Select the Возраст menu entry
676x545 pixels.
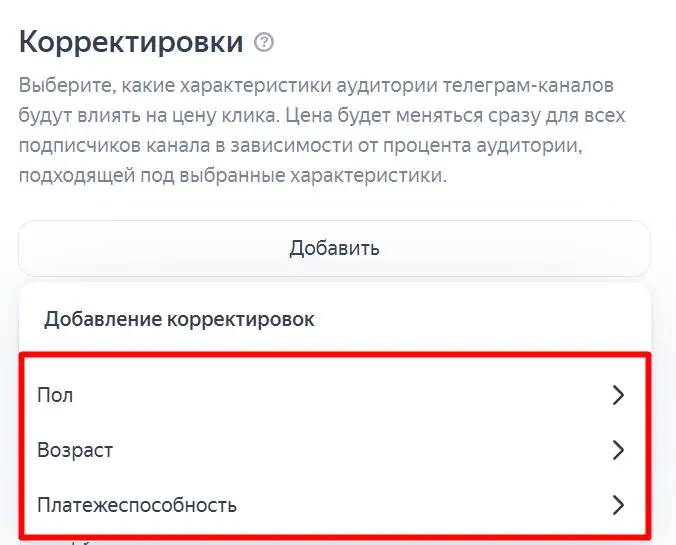click(x=334, y=450)
